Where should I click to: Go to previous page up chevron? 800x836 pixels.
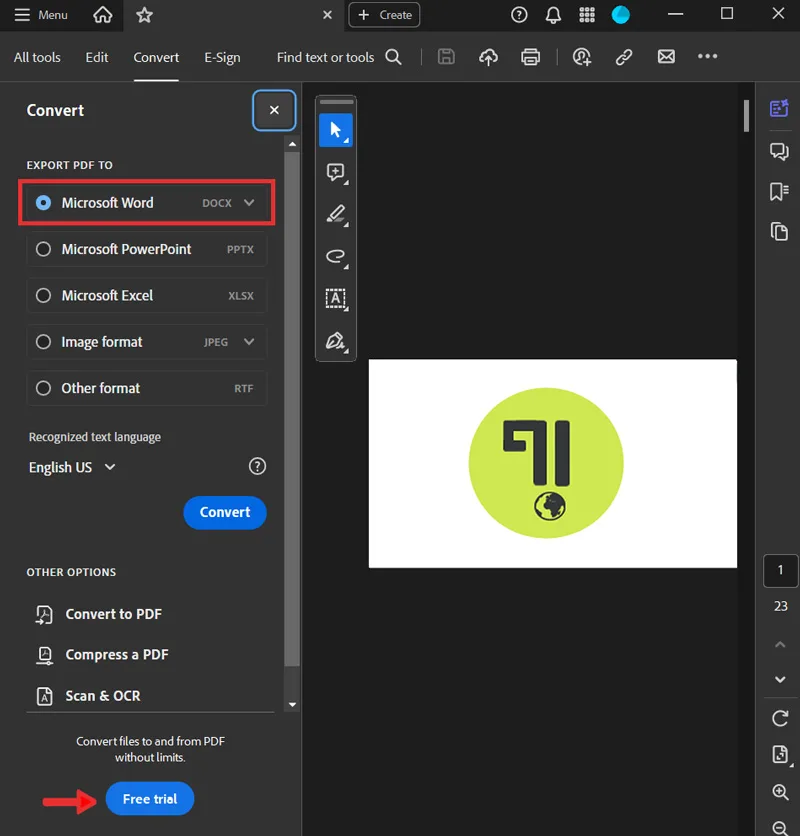[780, 645]
